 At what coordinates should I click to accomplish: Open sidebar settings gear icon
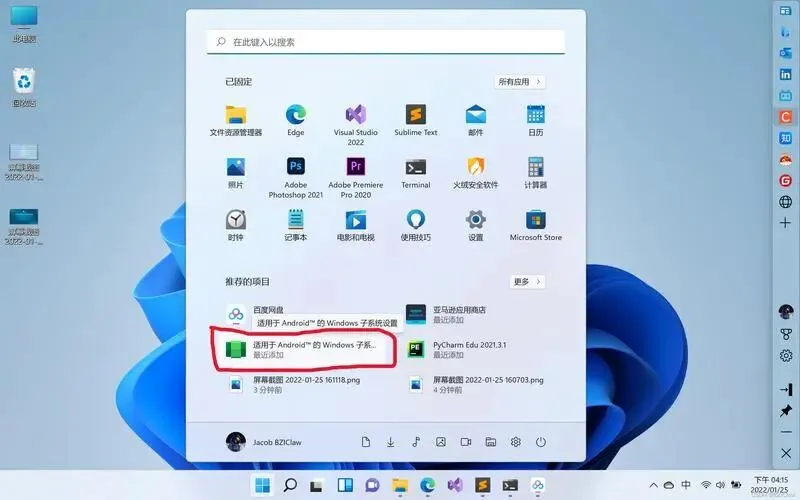pyautogui.click(x=786, y=356)
